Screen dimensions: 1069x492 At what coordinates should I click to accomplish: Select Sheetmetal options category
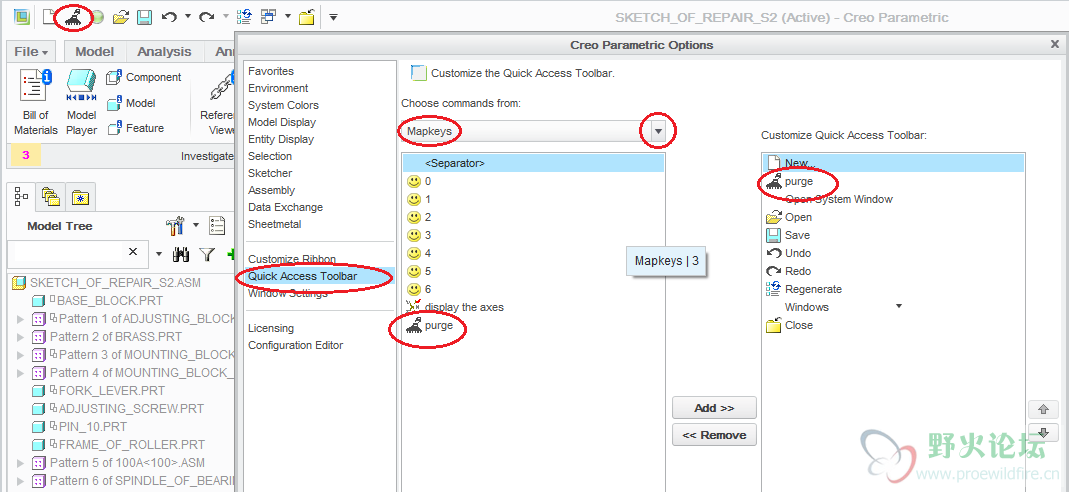pyautogui.click(x=274, y=224)
